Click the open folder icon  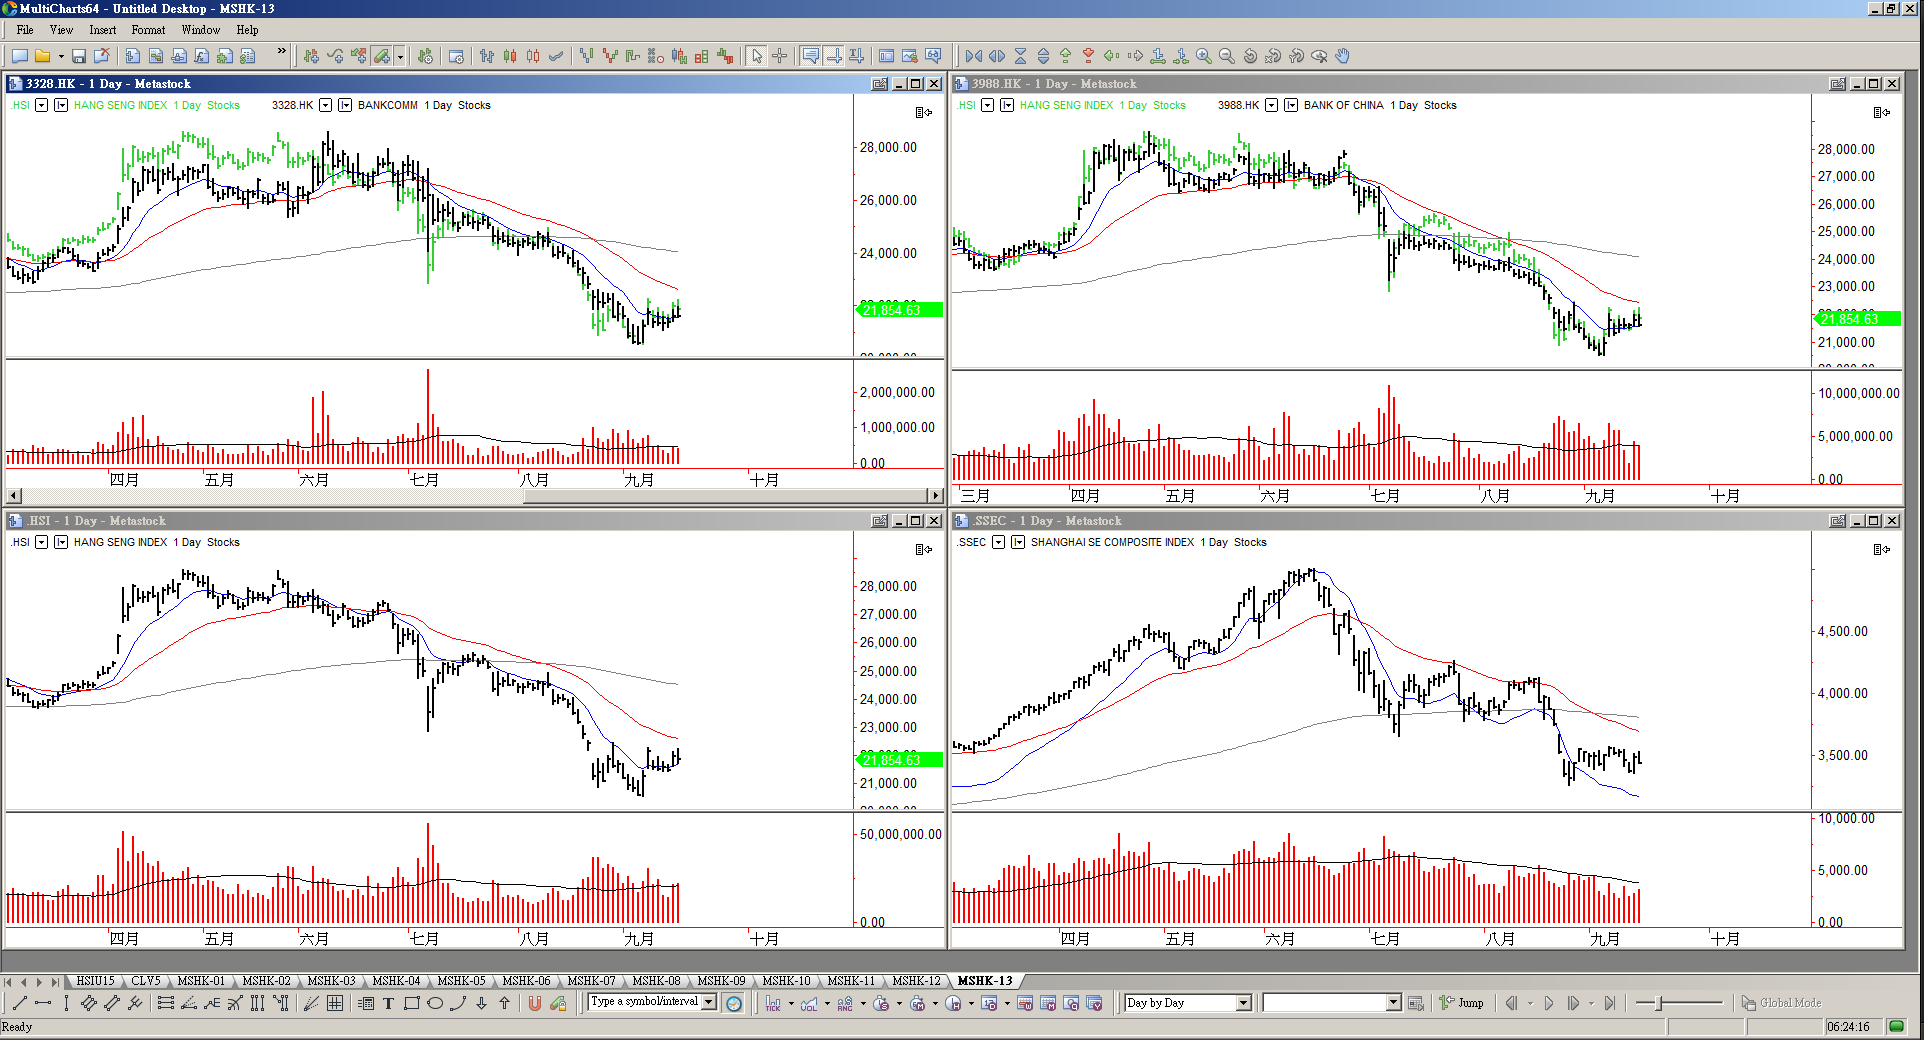(x=43, y=56)
